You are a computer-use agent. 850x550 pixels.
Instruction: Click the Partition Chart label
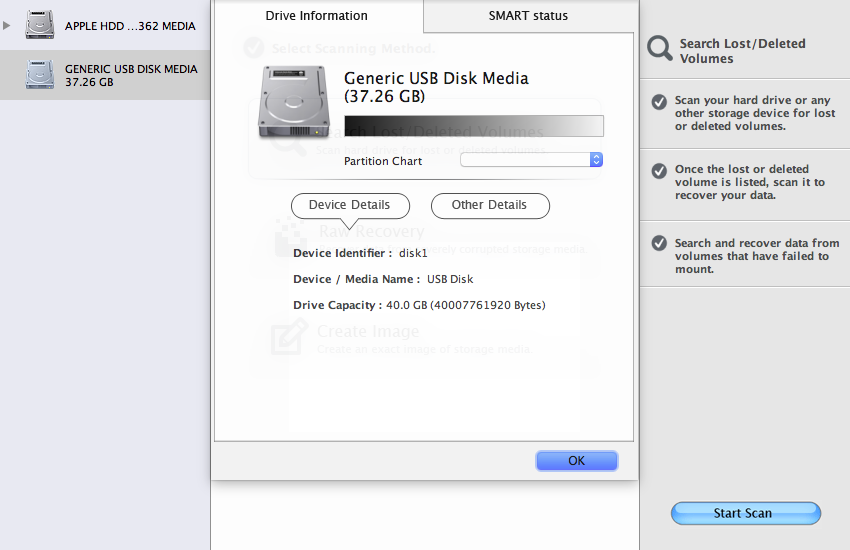click(383, 161)
